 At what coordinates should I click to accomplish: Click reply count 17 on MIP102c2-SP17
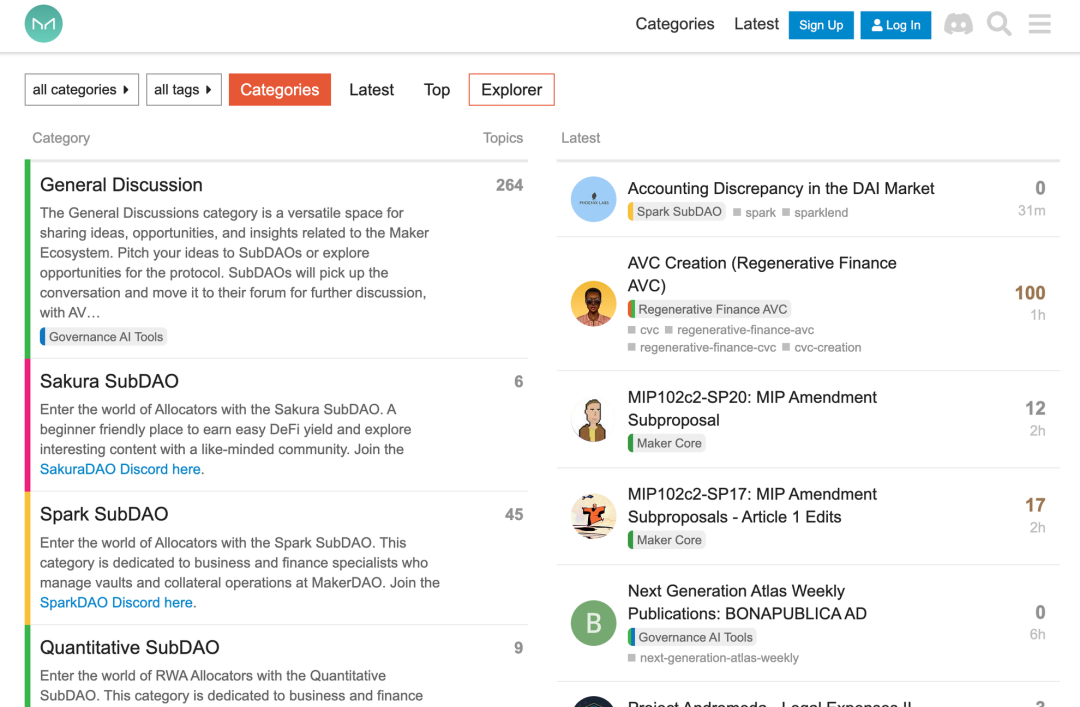(x=1035, y=505)
